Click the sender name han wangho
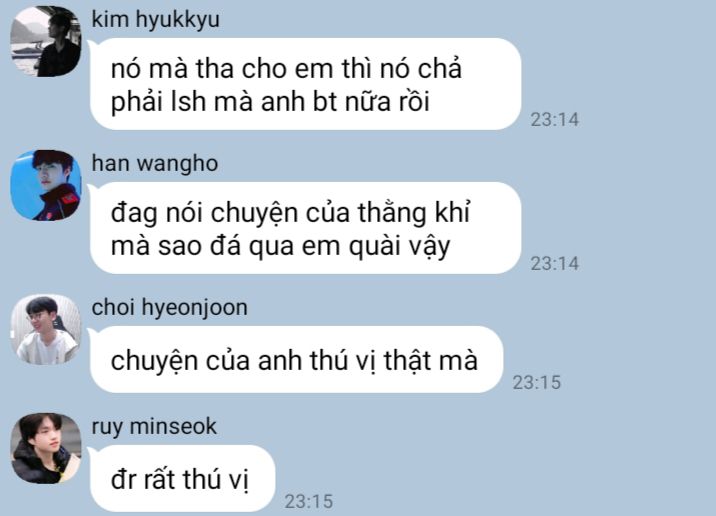 click(x=155, y=163)
